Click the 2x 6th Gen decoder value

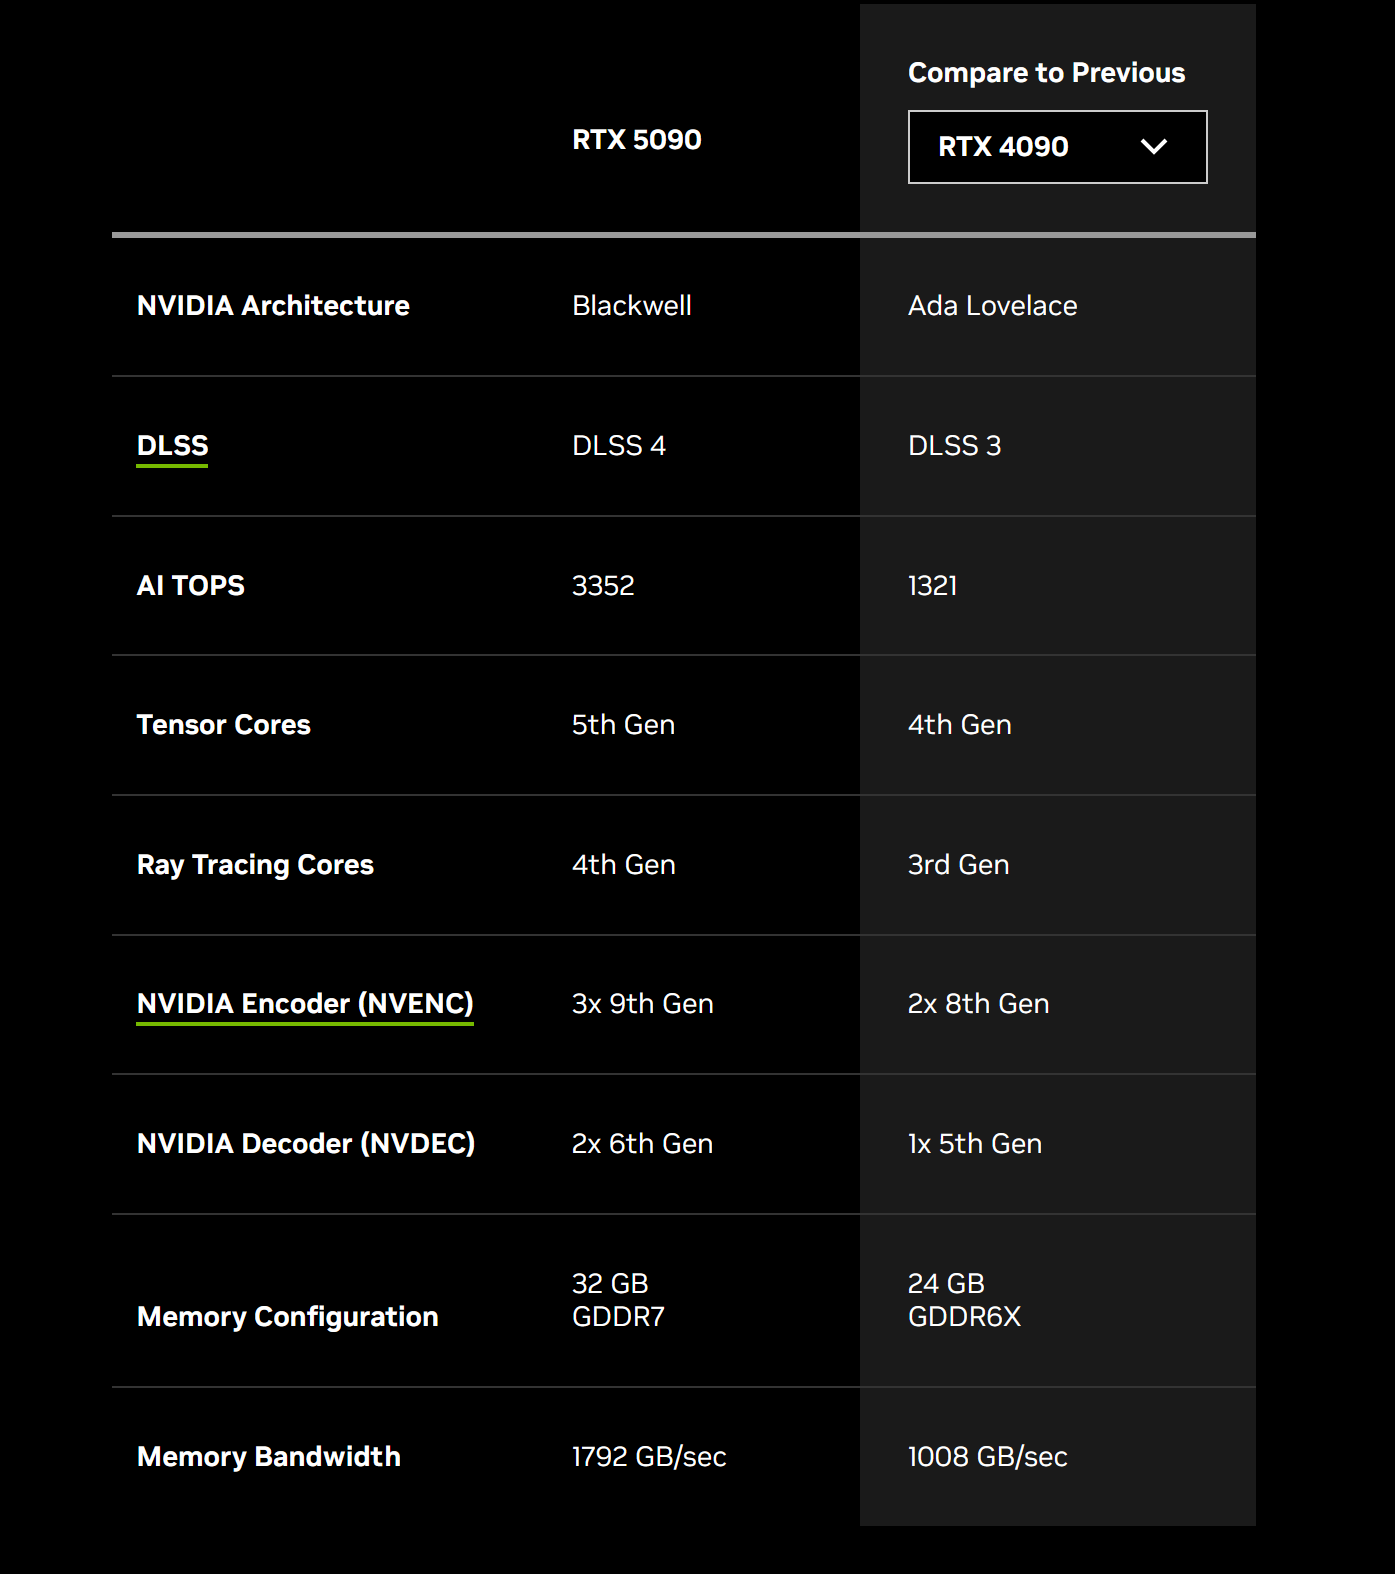[643, 1144]
